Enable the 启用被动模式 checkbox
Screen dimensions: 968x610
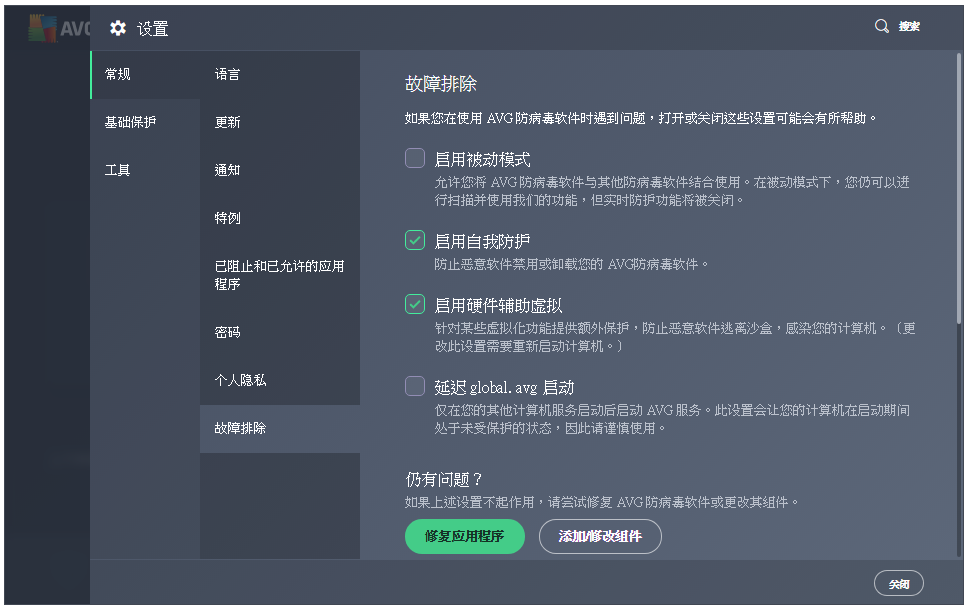pyautogui.click(x=415, y=158)
